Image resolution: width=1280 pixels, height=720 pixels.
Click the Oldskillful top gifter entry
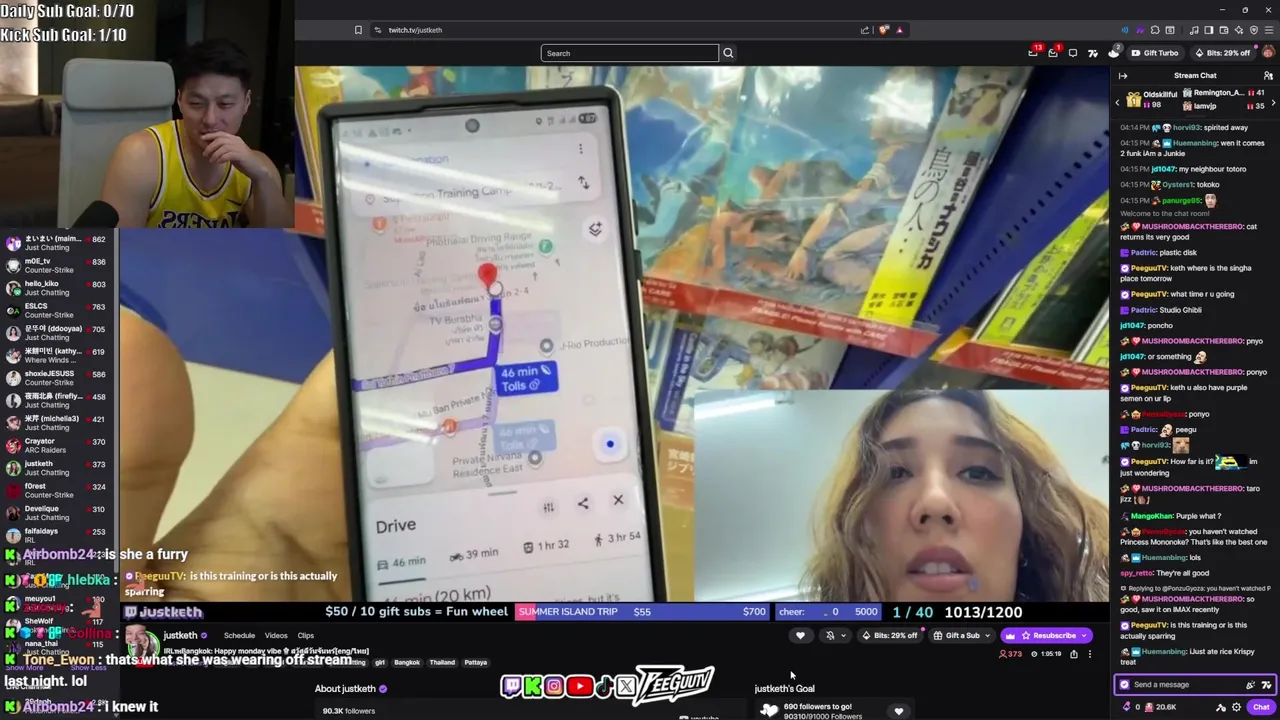[1152, 99]
